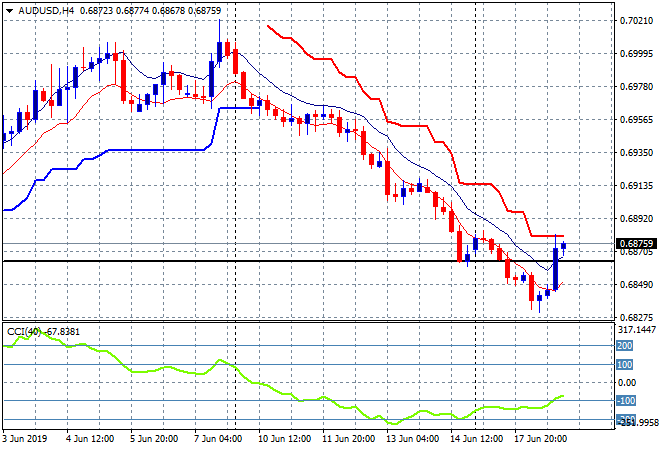Click the CCI 100 level label
The width and height of the screenshot is (660, 450).
coord(625,365)
